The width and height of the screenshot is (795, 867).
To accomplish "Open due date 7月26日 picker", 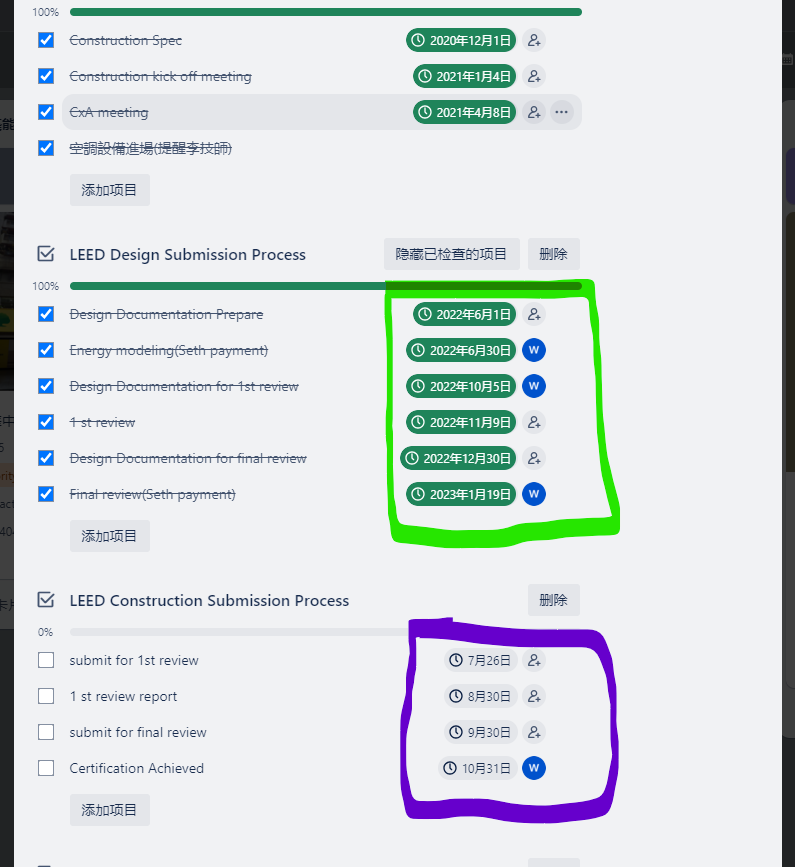I will [480, 660].
